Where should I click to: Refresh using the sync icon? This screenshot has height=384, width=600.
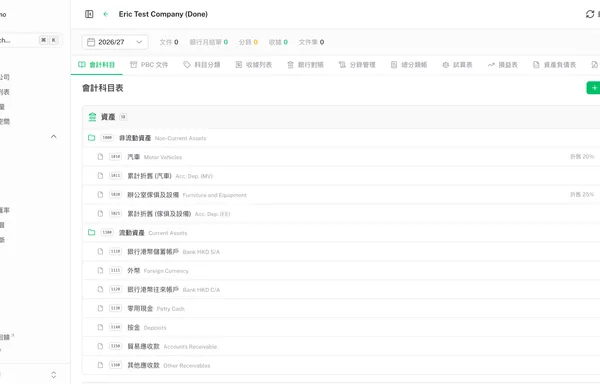[x=590, y=14]
